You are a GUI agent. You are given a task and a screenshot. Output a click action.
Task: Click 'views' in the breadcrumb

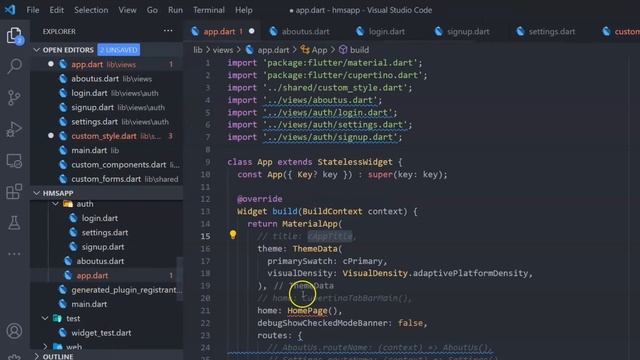point(222,50)
